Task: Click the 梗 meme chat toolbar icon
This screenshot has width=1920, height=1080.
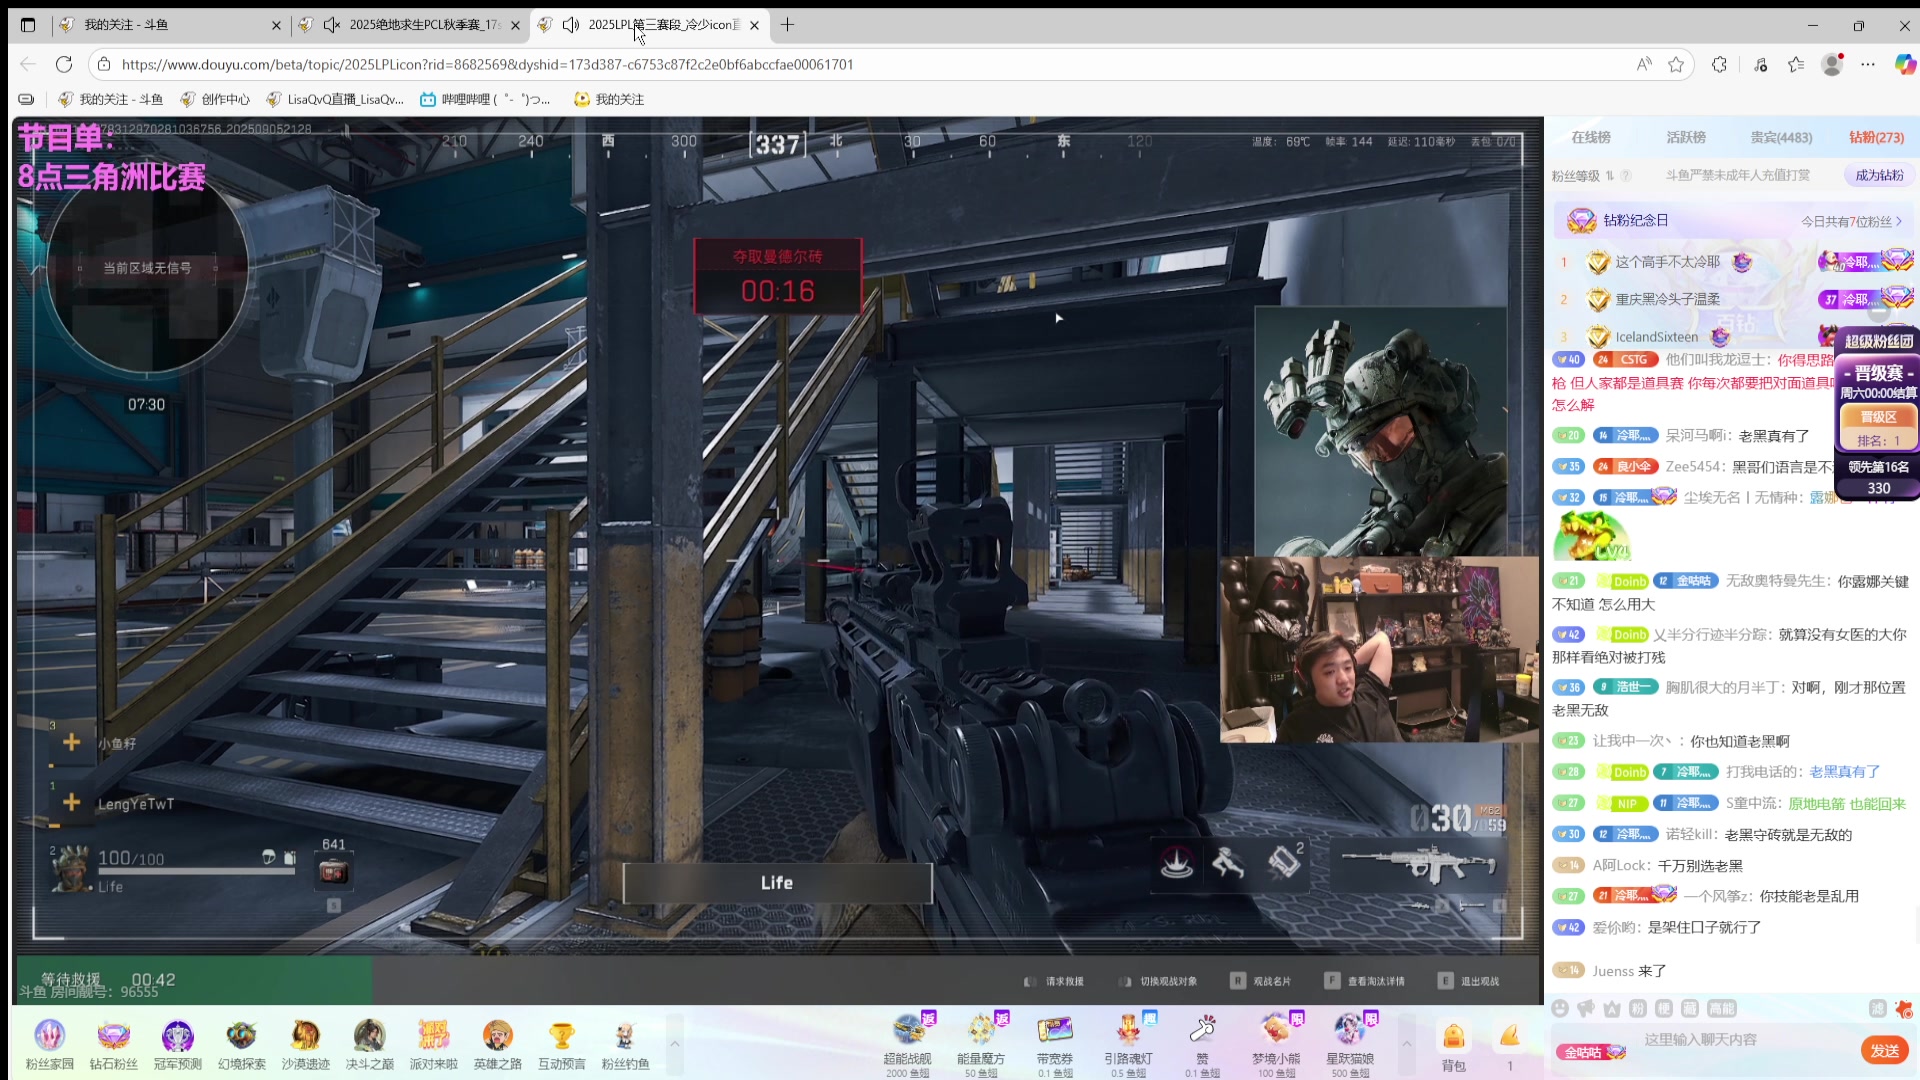Action: coord(1664,1008)
